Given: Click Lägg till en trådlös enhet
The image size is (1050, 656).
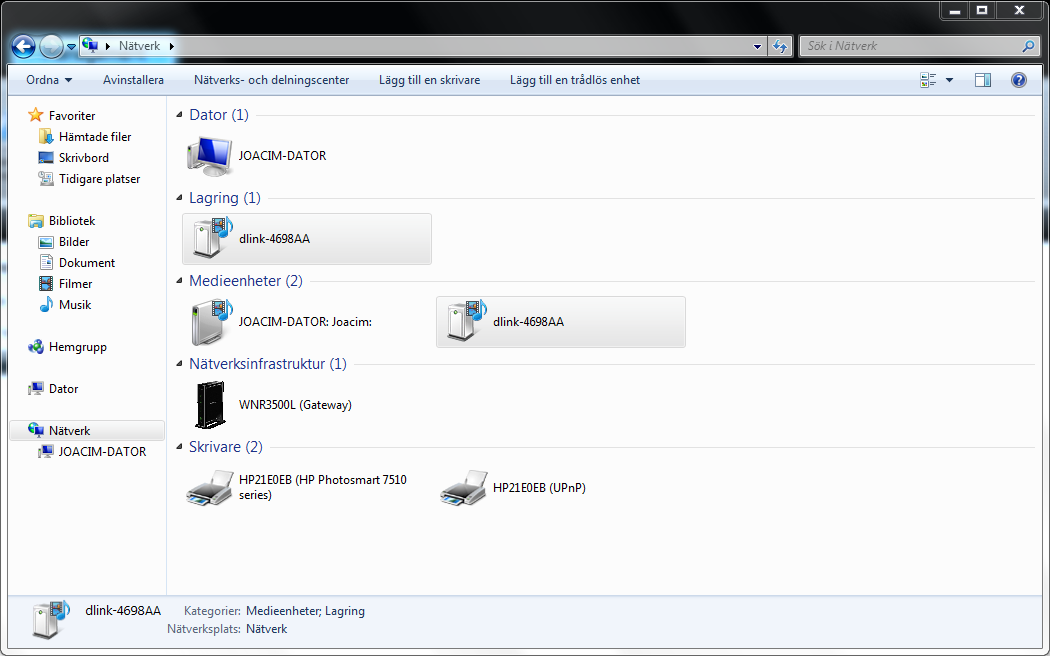Looking at the screenshot, I should [575, 80].
